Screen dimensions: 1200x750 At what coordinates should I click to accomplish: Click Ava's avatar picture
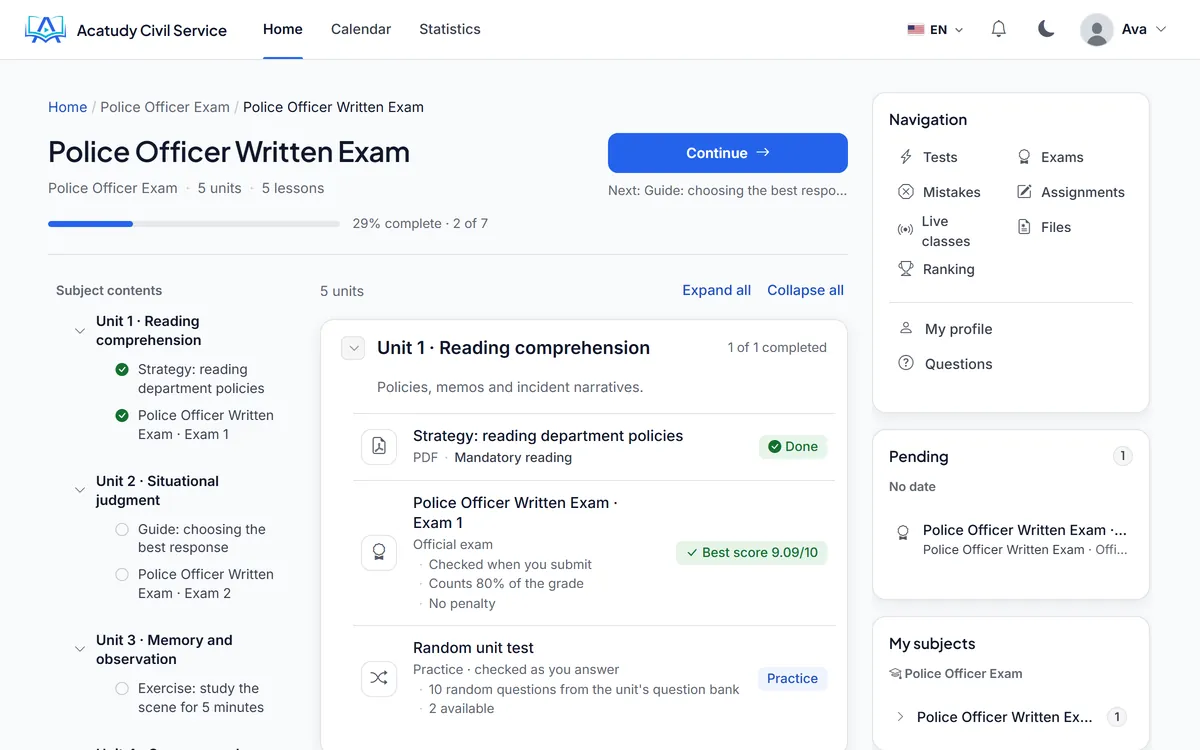click(1097, 29)
